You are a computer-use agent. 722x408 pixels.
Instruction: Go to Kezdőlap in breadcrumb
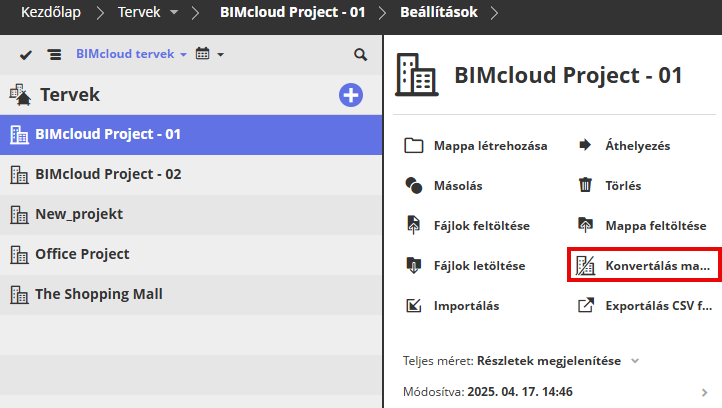51,14
